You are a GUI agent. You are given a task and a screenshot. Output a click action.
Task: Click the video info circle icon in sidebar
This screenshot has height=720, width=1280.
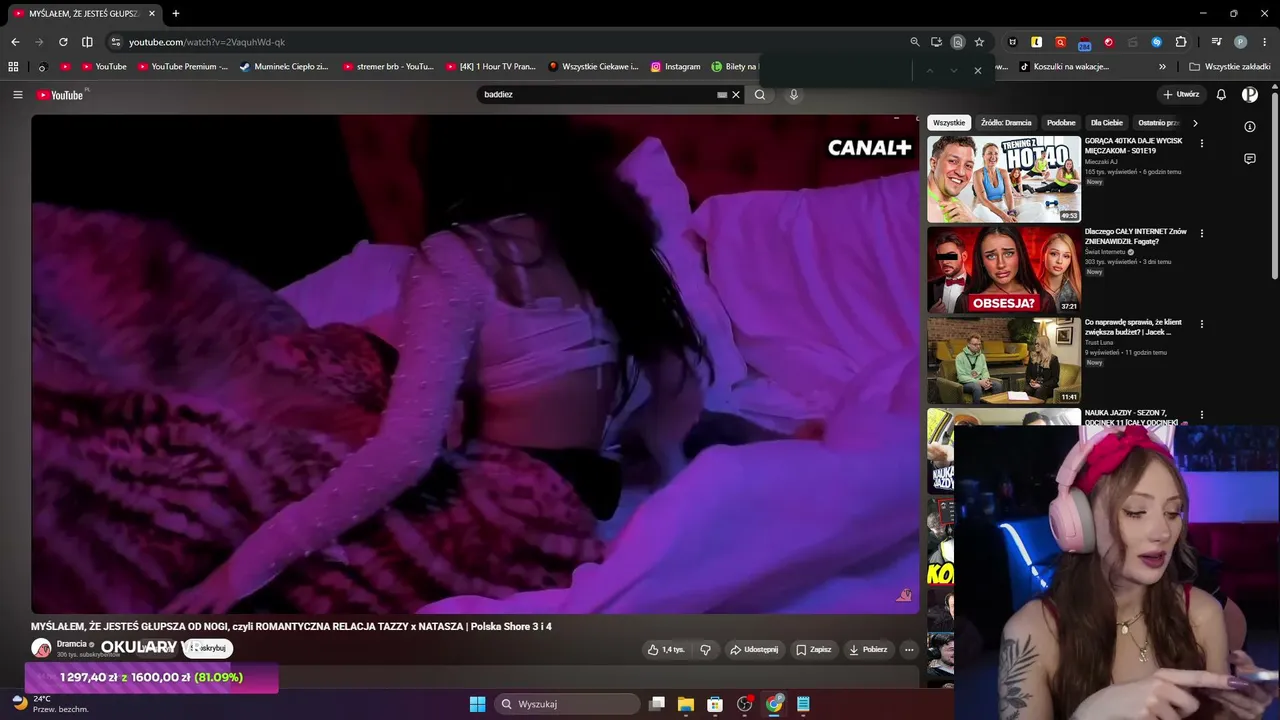click(x=1250, y=127)
